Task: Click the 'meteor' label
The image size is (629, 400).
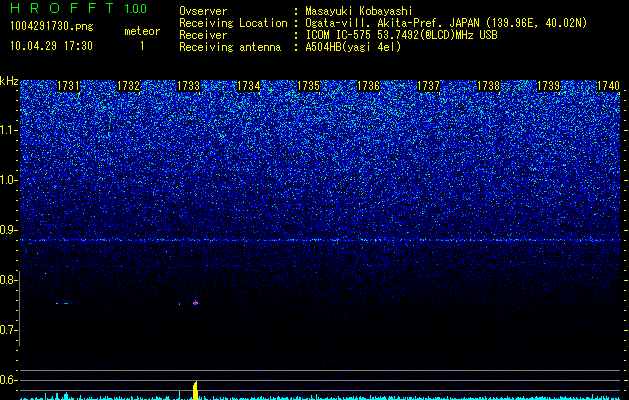Action: 142,31
